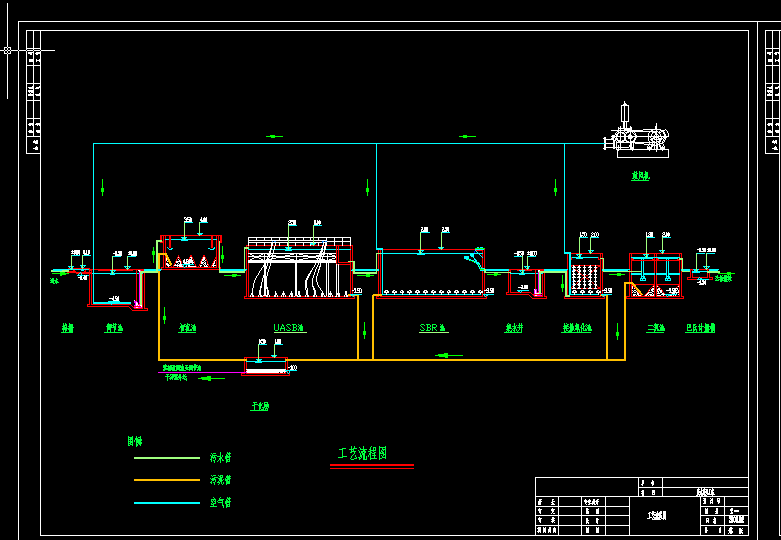This screenshot has height=540, width=781.
Task: Select the double red underline beneath title
Action: point(372,466)
